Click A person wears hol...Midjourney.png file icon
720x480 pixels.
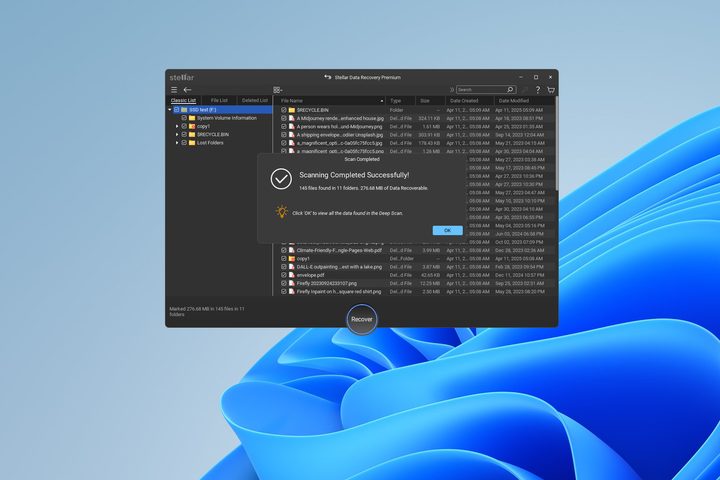pyautogui.click(x=292, y=127)
